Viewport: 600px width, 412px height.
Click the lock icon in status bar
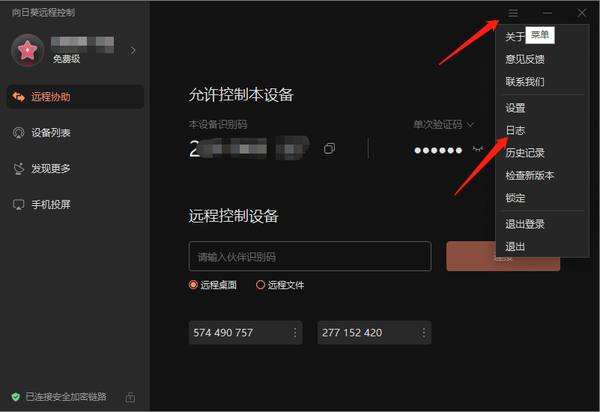[130, 397]
